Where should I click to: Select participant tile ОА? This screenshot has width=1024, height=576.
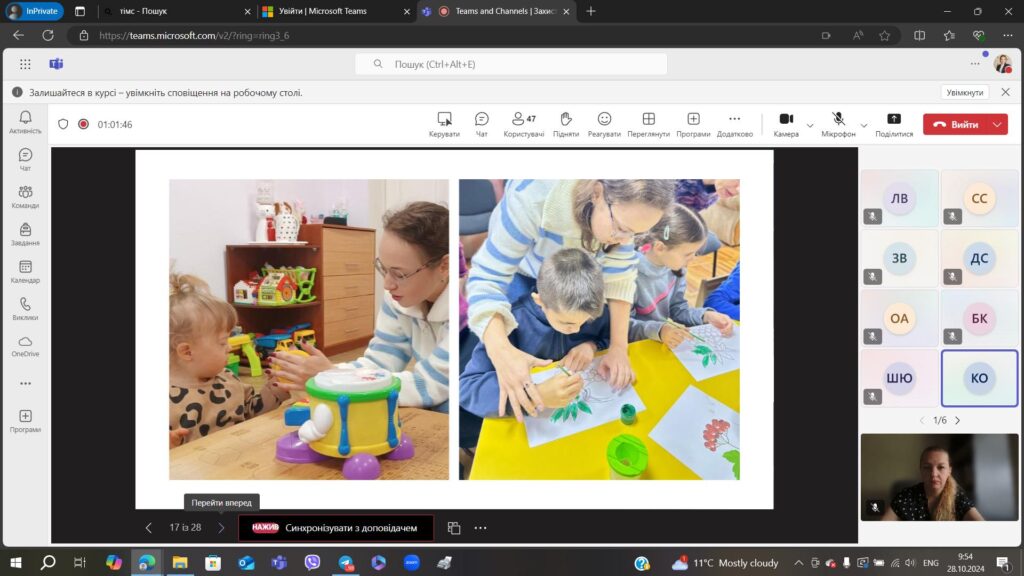[899, 318]
